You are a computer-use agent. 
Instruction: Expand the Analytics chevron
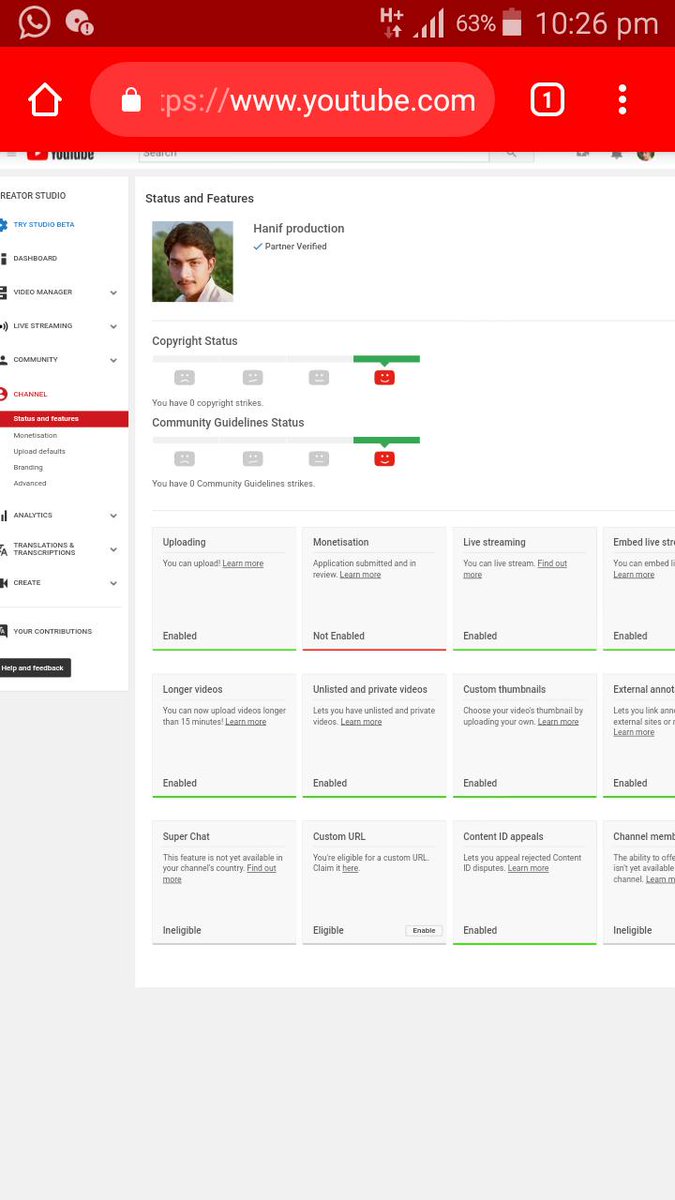pyautogui.click(x=113, y=516)
